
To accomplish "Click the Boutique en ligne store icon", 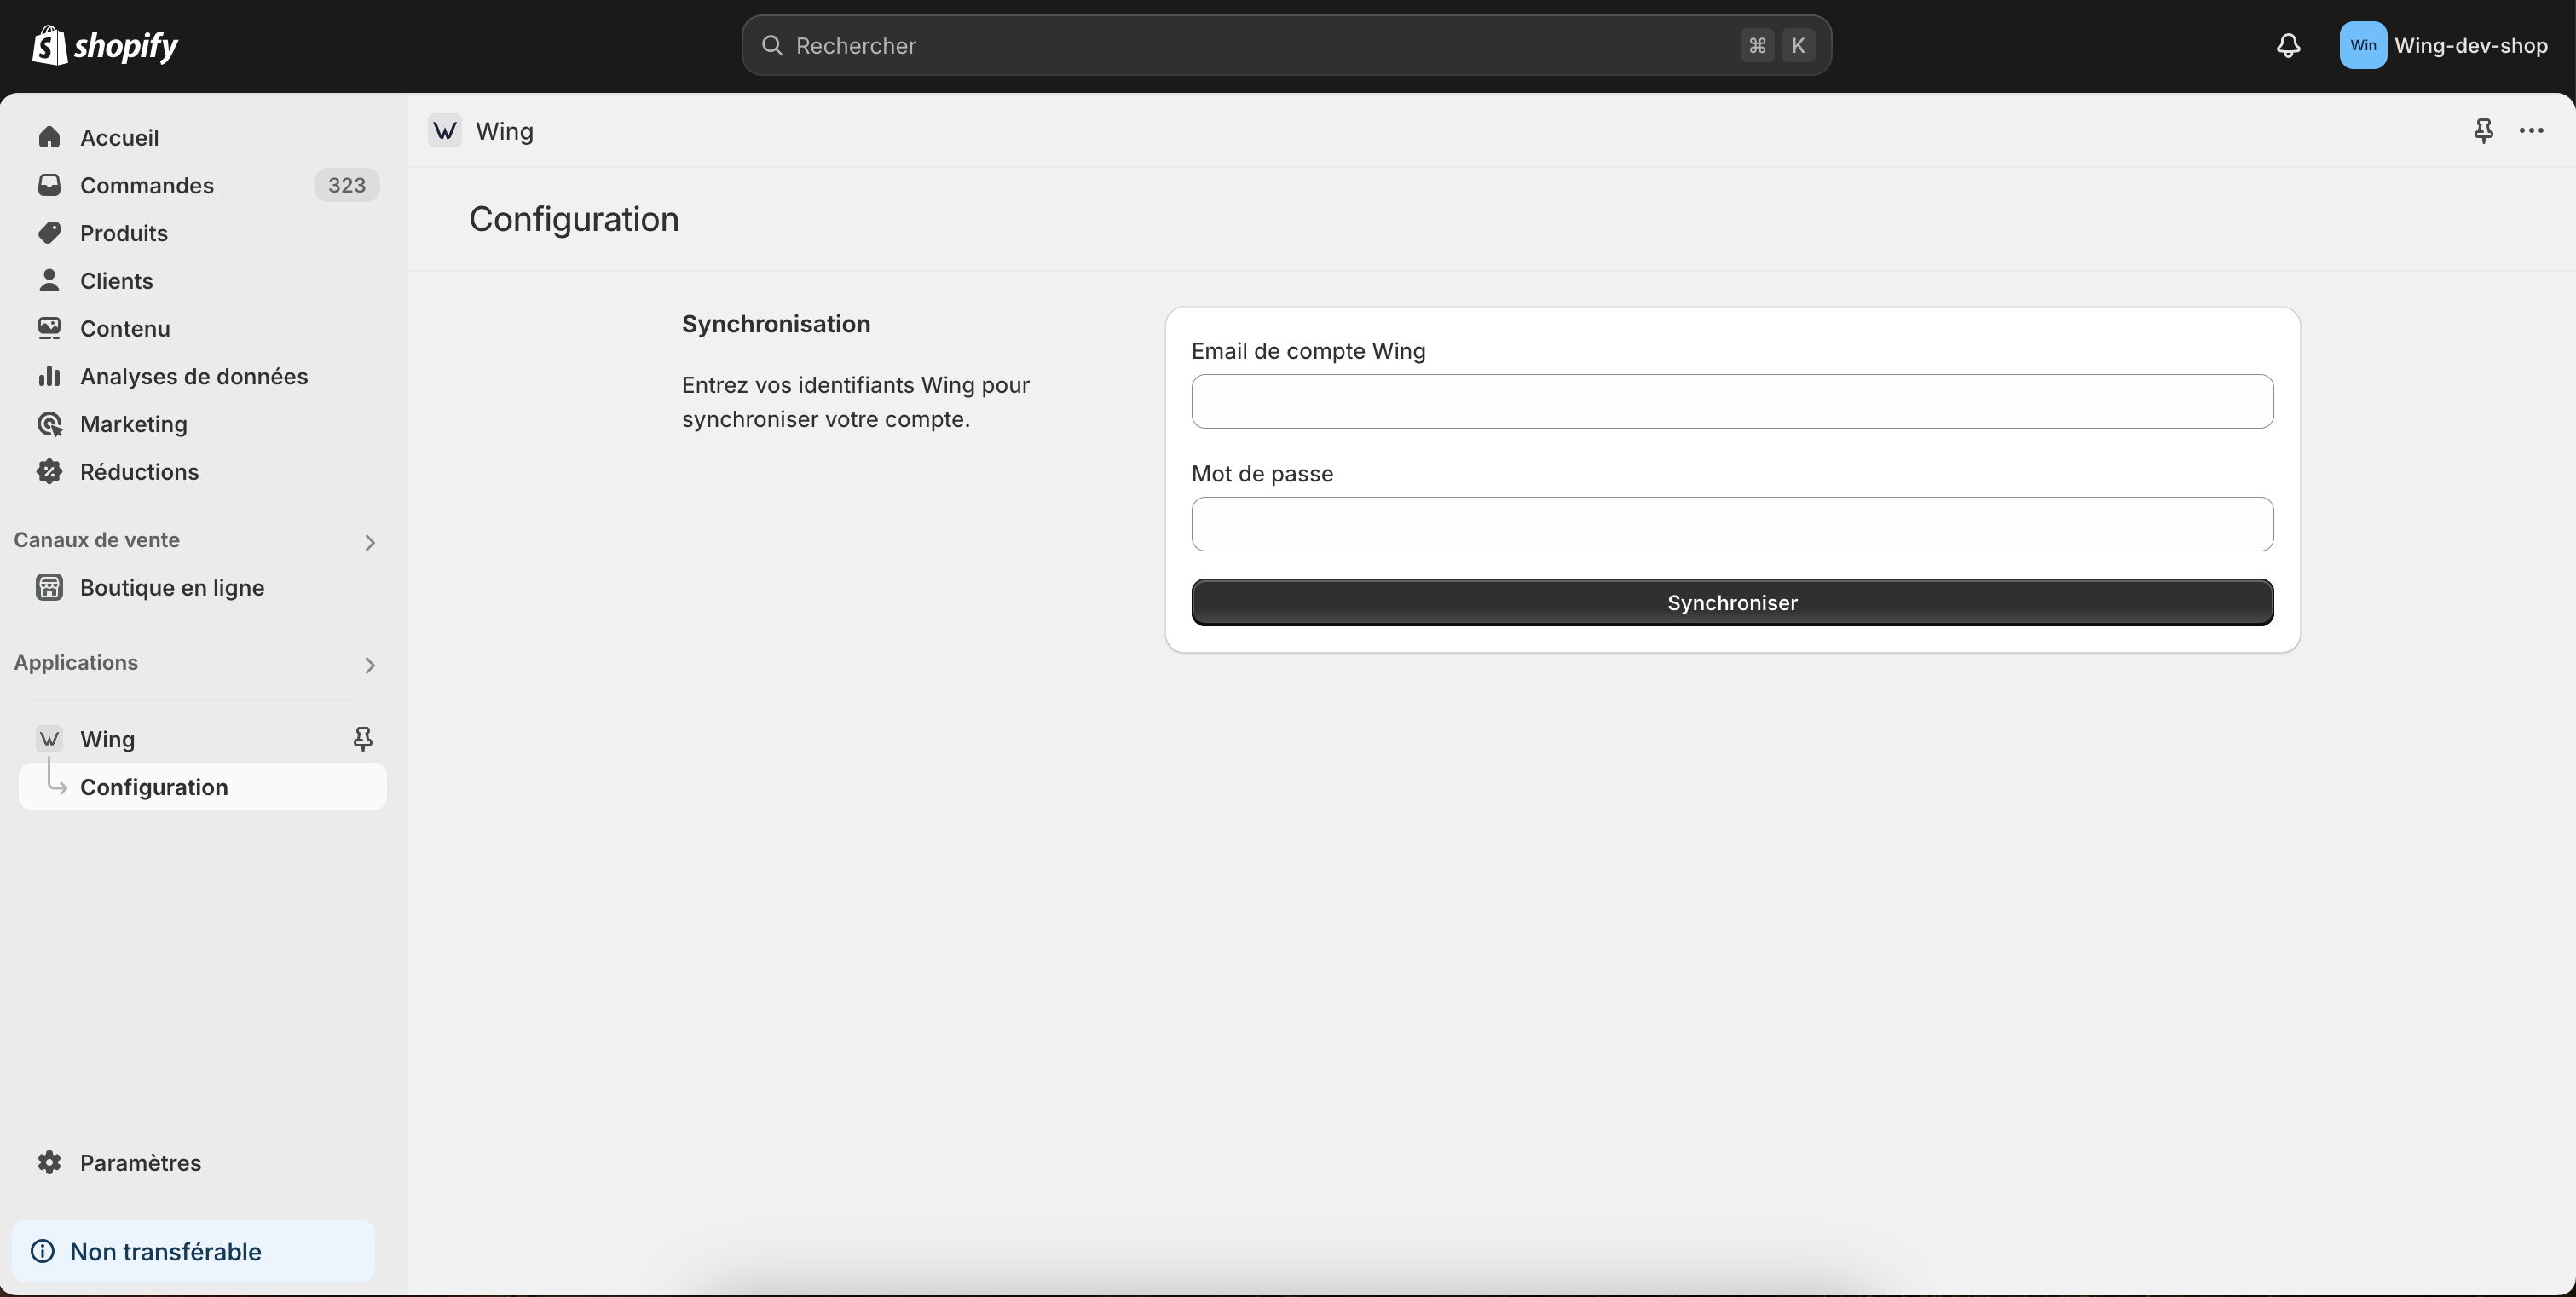I will 49,588.
